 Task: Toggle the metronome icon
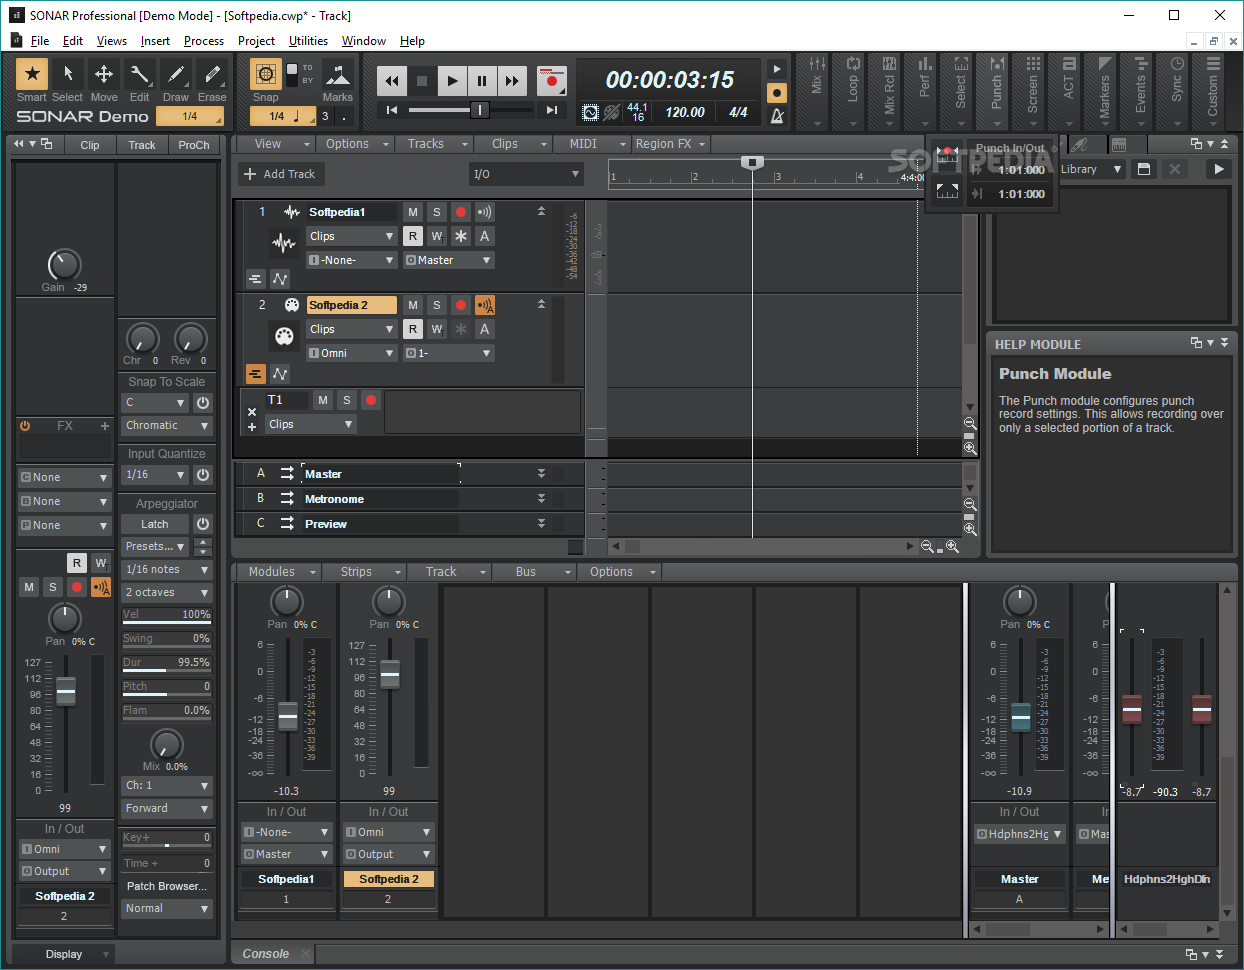click(777, 117)
